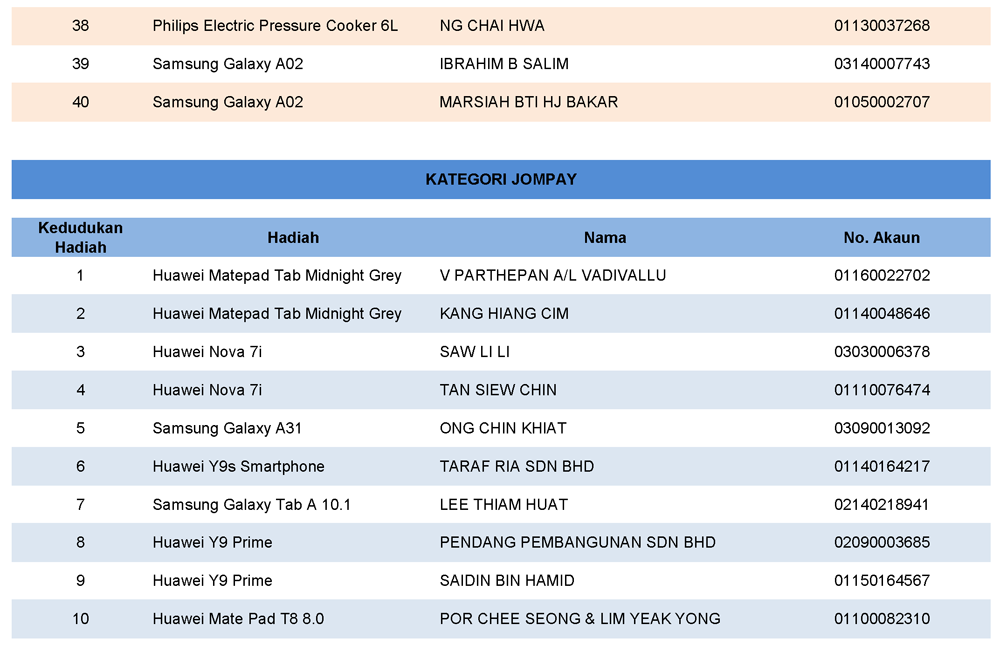
Task: Select the No. Akaun column header
Action: (881, 237)
